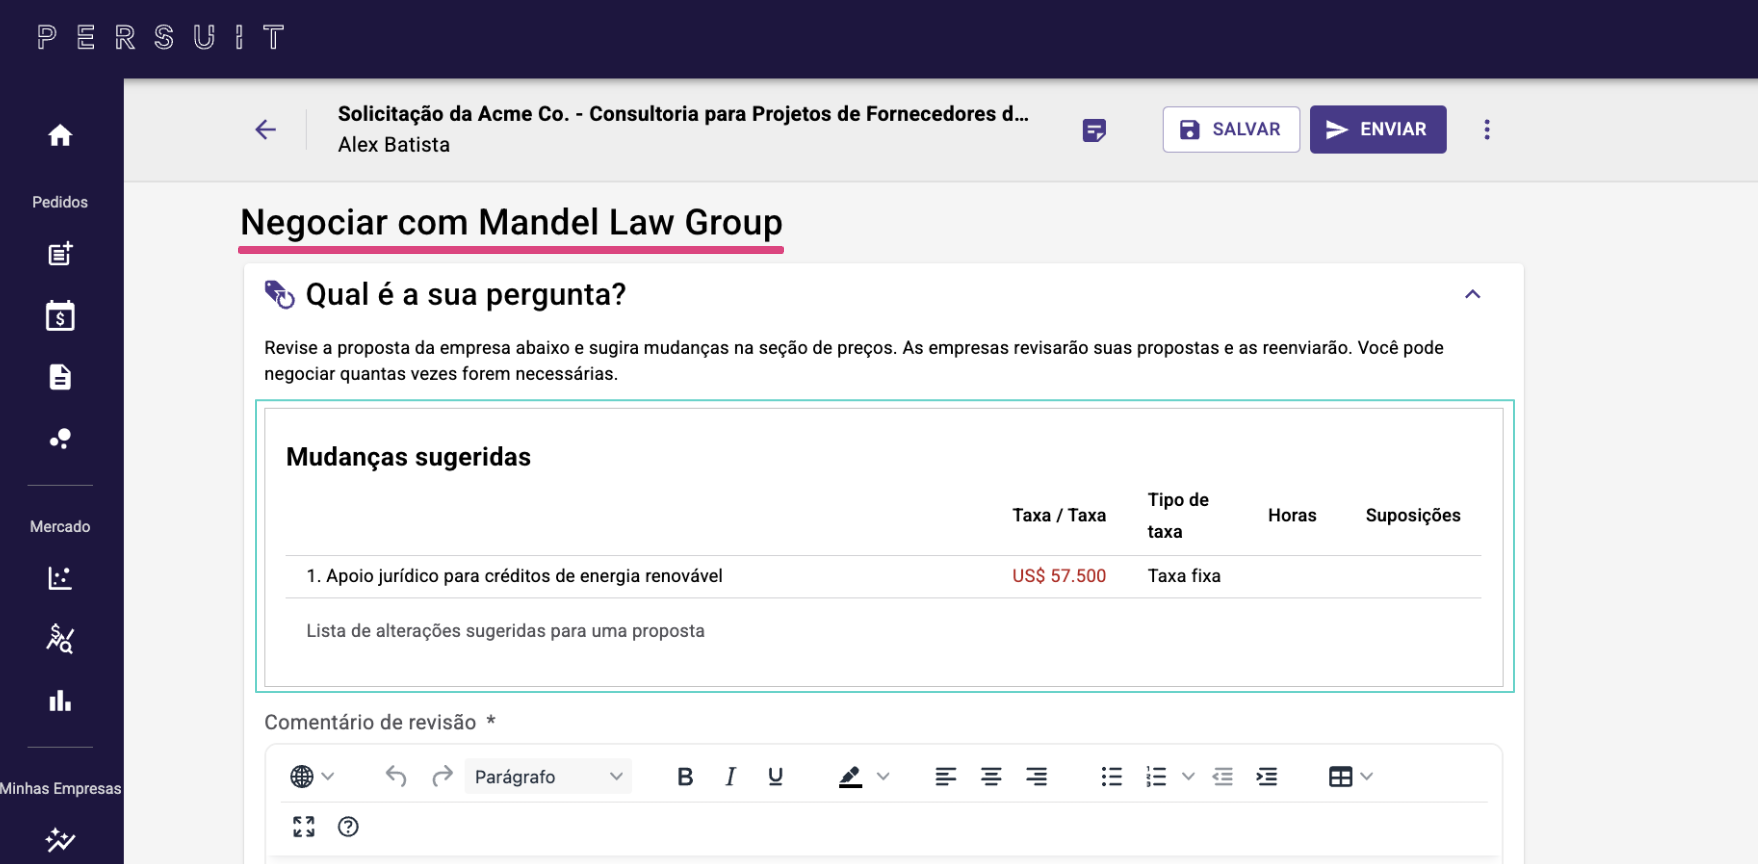
Task: Click the Mudanças sugeridas heading
Action: point(408,457)
